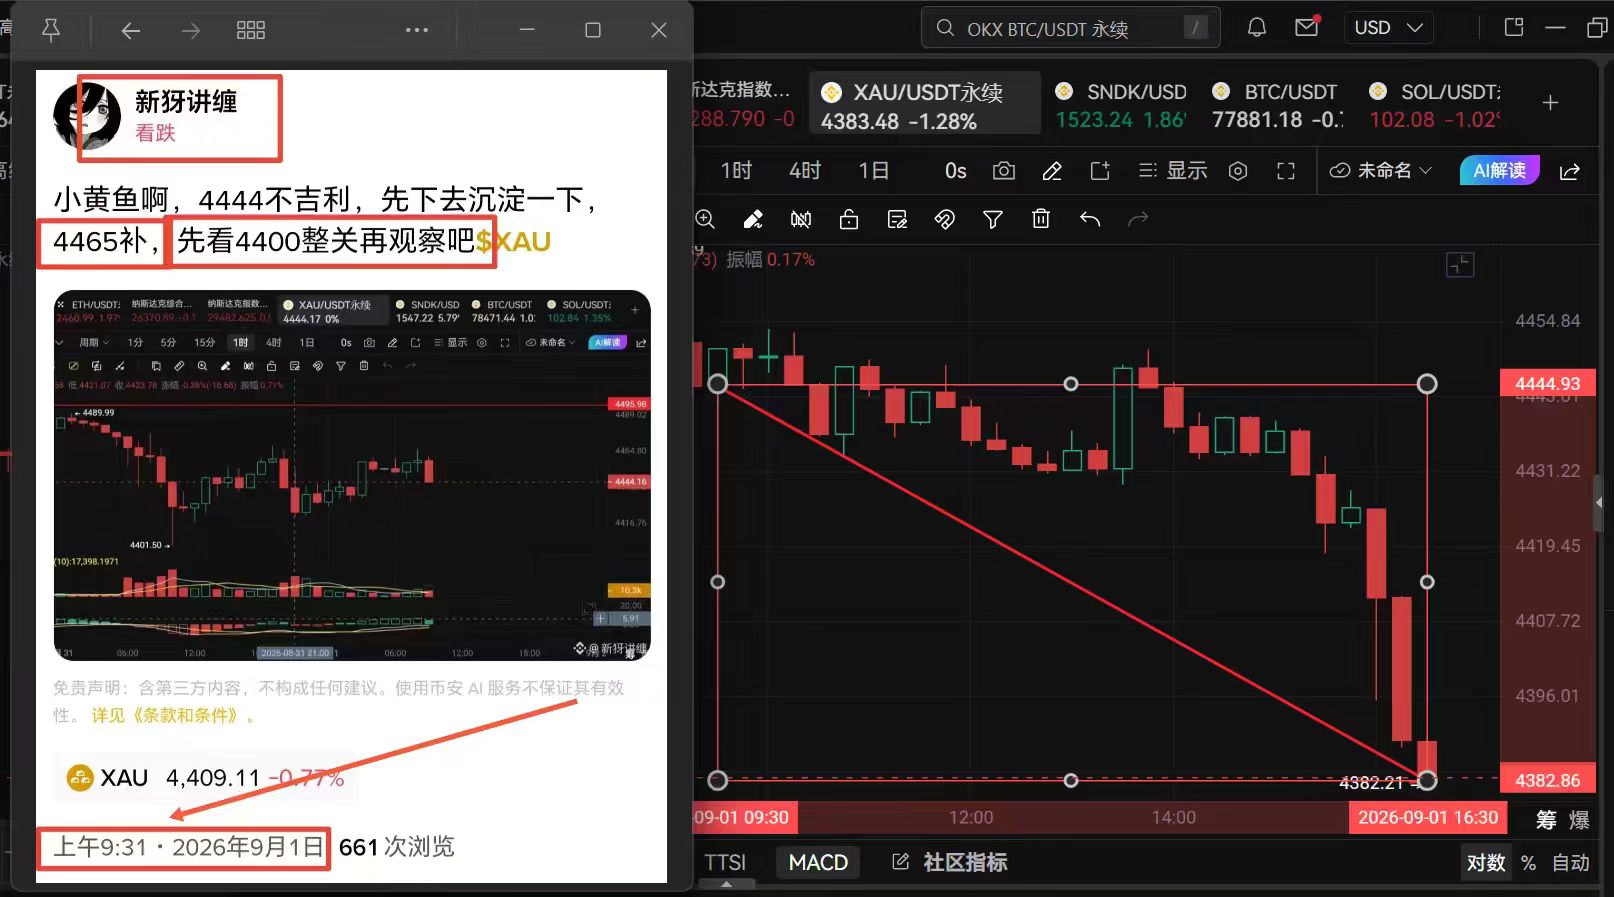Click the top-left handle of the measure box
The width and height of the screenshot is (1614, 897).
click(x=717, y=384)
